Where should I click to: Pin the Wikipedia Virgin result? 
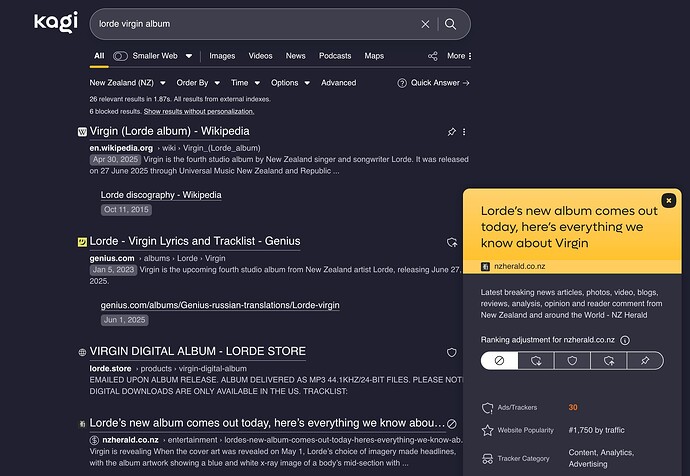pos(451,132)
